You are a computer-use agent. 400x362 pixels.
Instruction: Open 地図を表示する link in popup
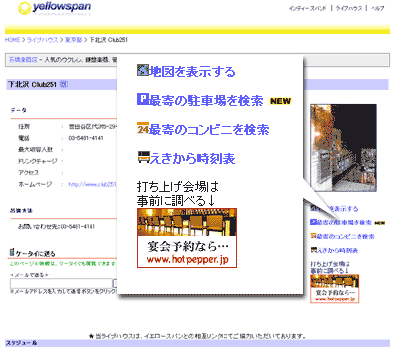point(192,71)
